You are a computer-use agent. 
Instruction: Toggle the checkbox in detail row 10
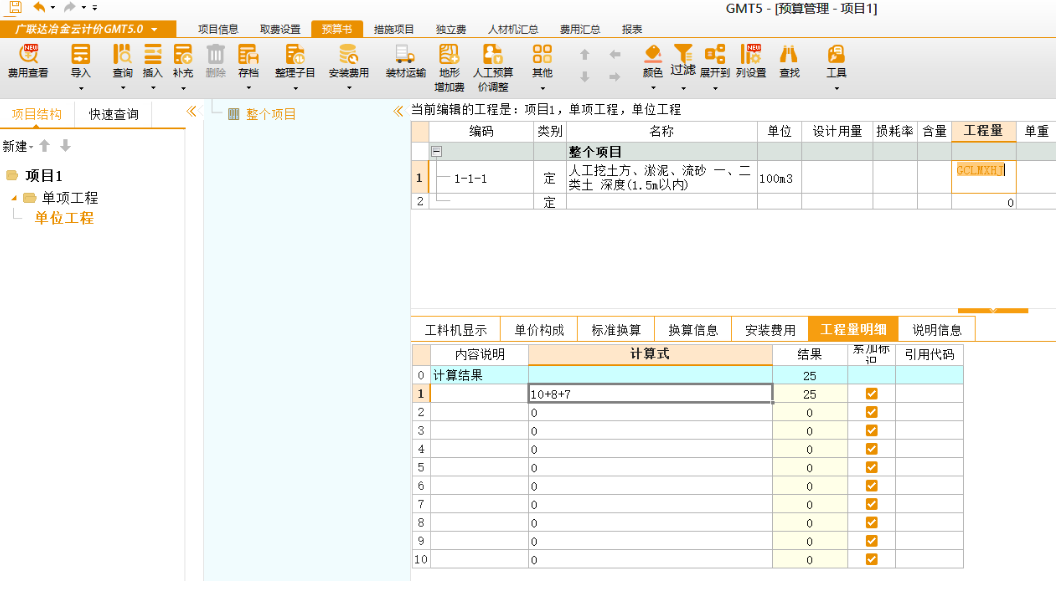coord(871,559)
